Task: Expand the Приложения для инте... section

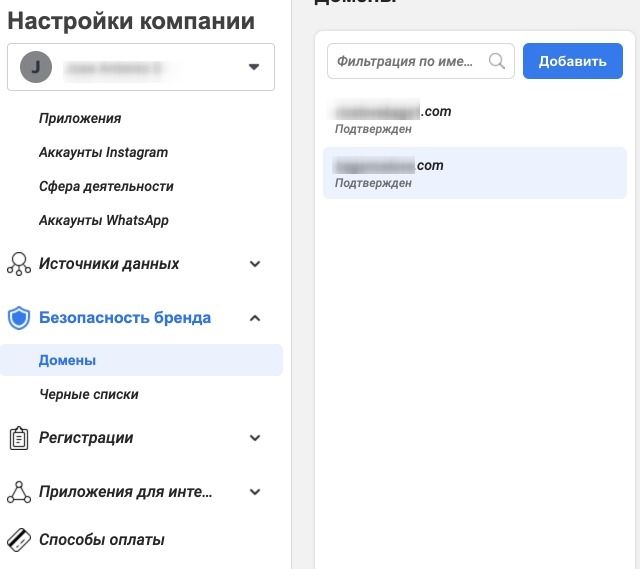Action: 255,492
